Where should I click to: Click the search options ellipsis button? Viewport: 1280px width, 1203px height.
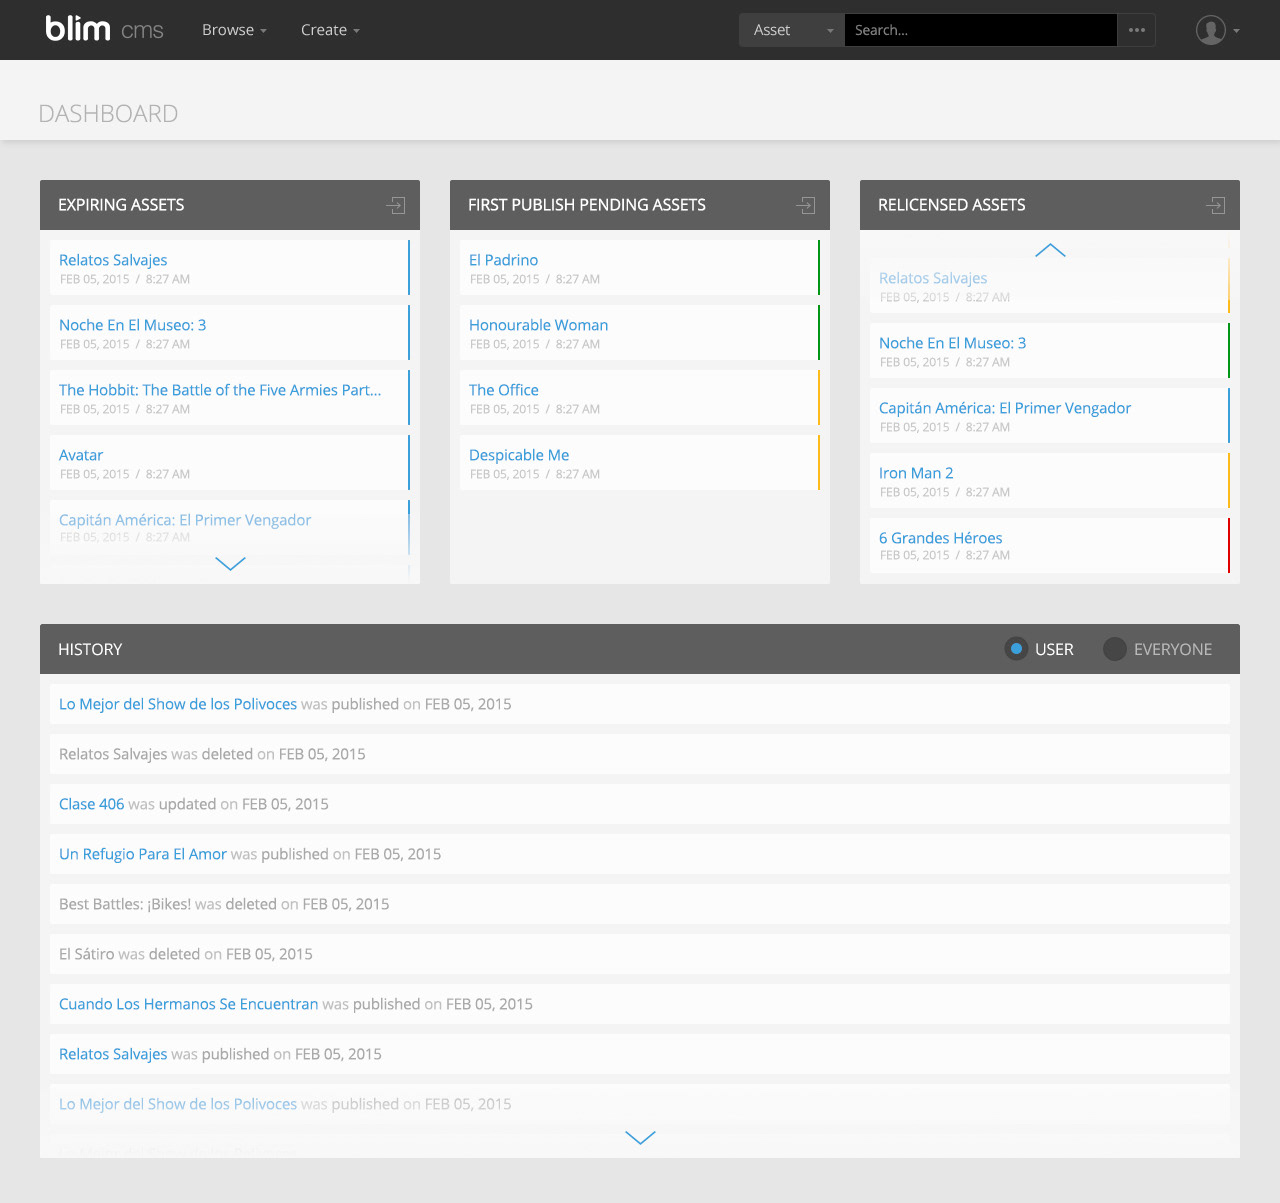tap(1137, 30)
